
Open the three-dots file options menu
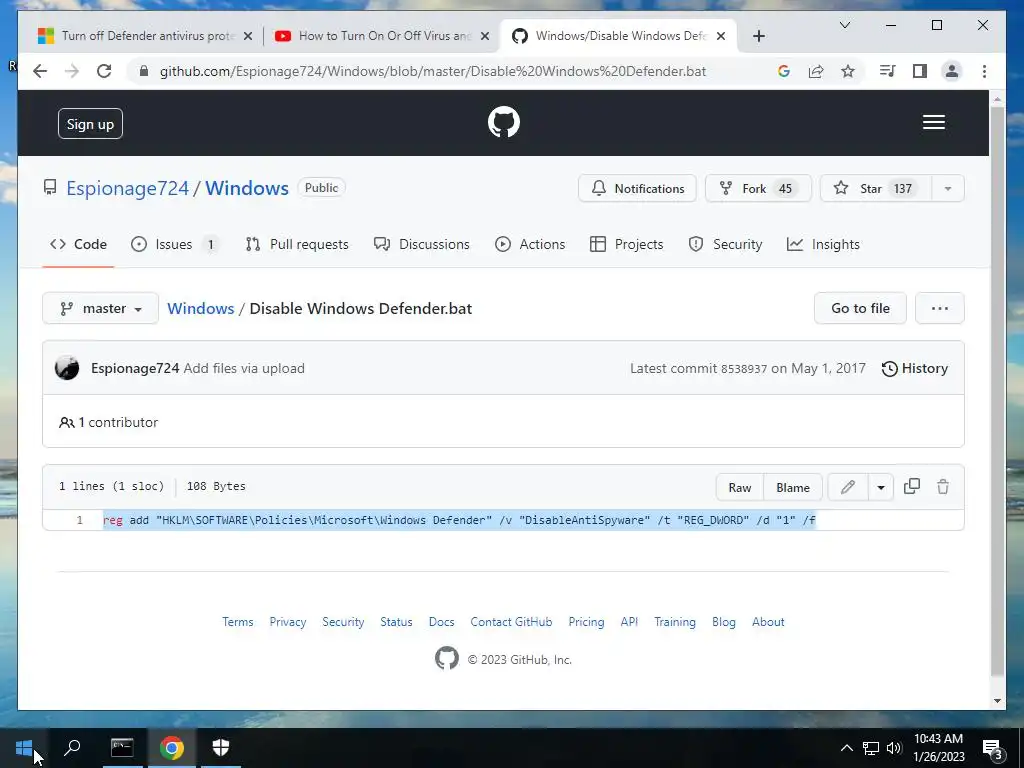point(940,308)
